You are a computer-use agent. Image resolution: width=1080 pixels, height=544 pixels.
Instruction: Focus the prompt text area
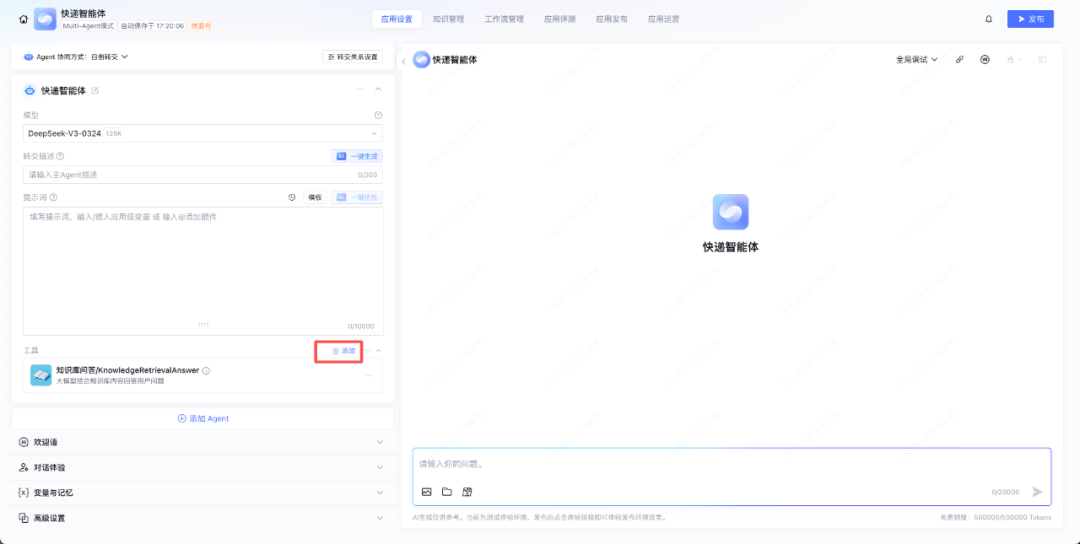tap(203, 271)
